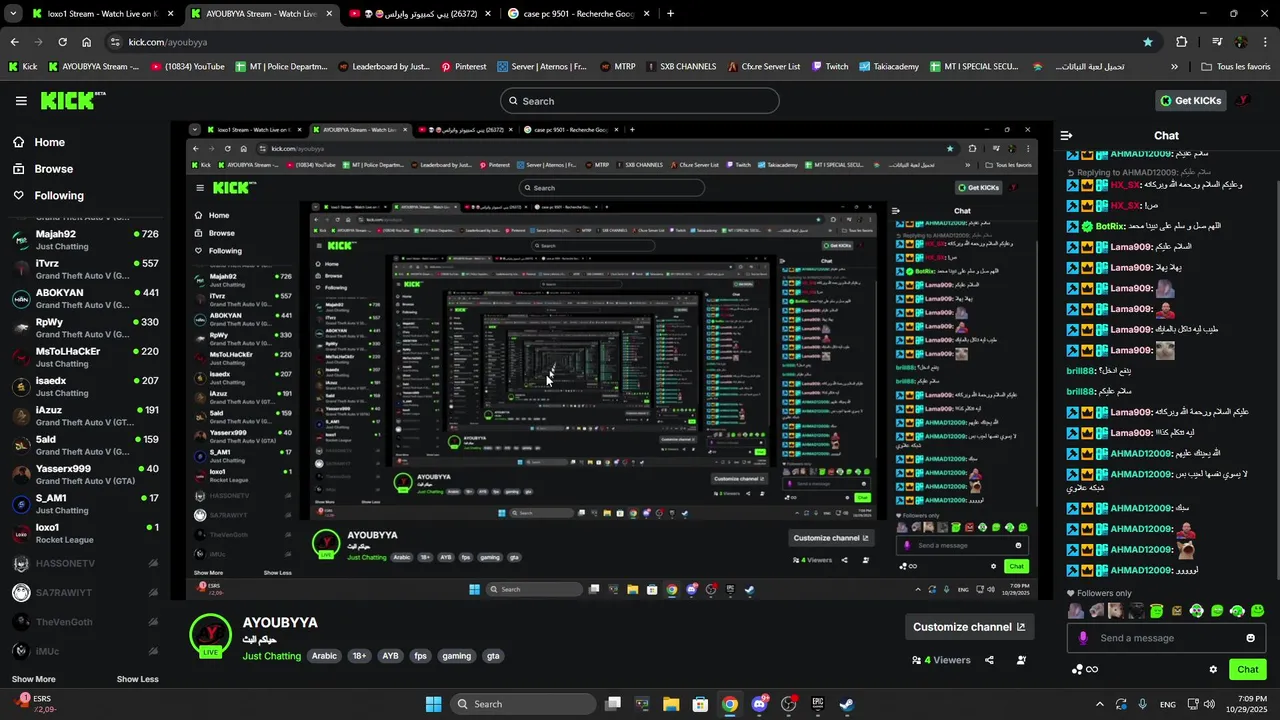This screenshot has height=720, width=1280.
Task: Click the outer Get KICKs button
Action: coord(1190,101)
